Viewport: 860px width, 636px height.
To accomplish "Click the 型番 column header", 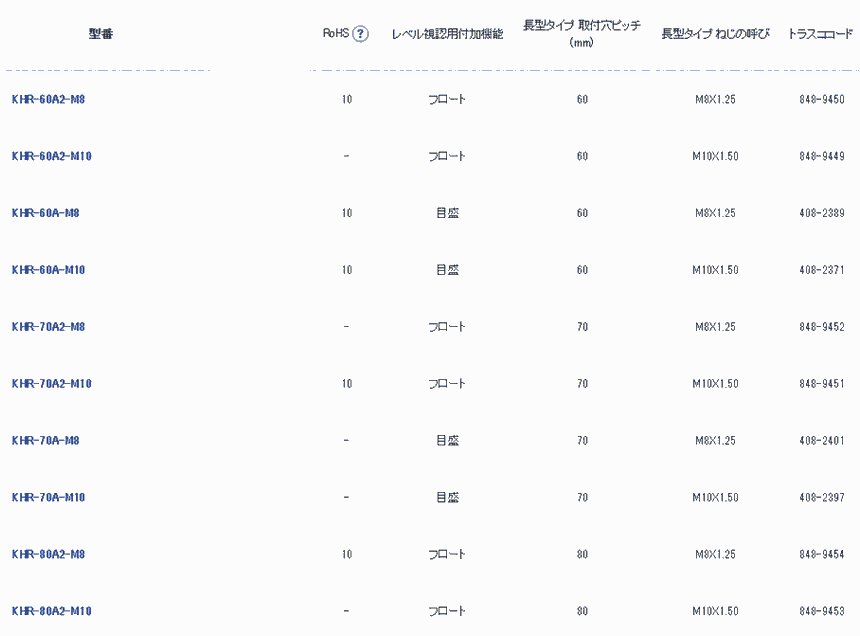I will (100, 34).
